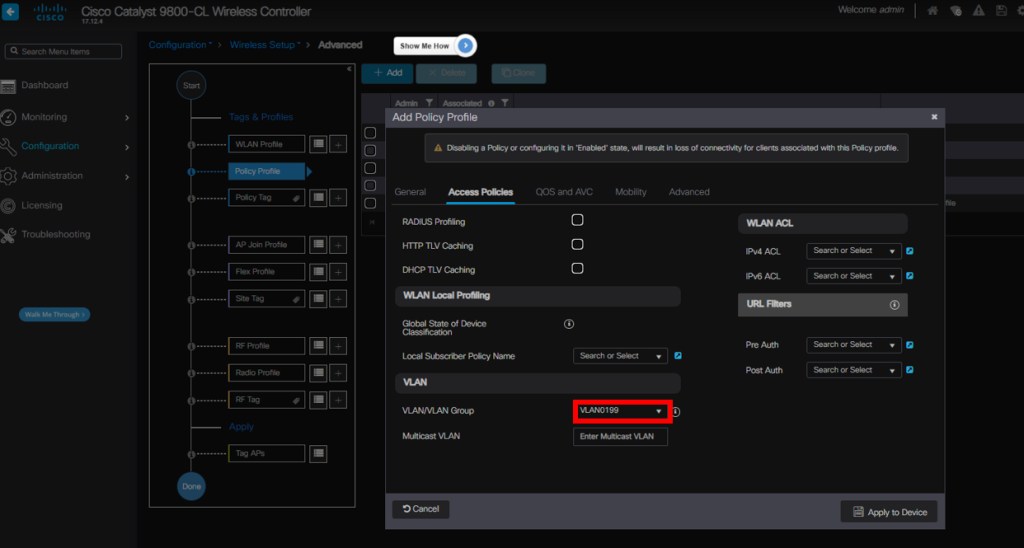
Task: Select the Access Policies tab
Action: click(481, 192)
